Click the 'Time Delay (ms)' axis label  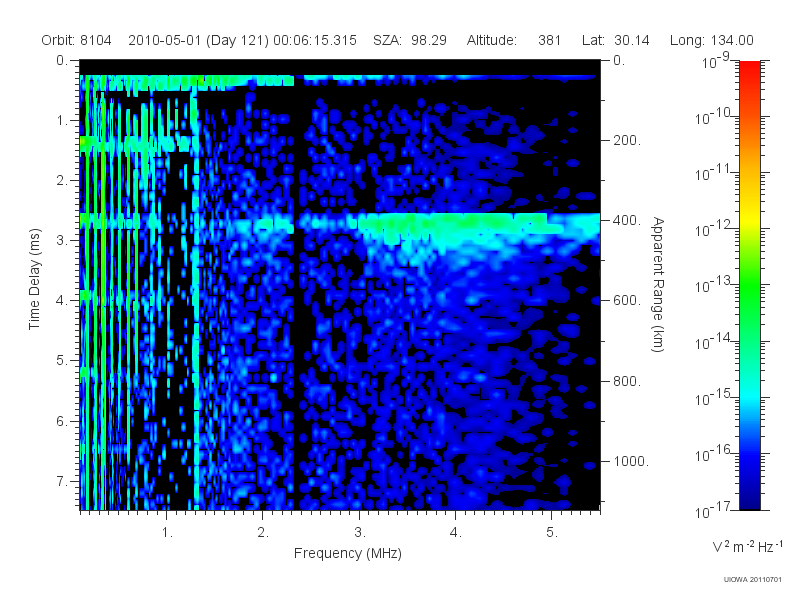click(x=34, y=279)
